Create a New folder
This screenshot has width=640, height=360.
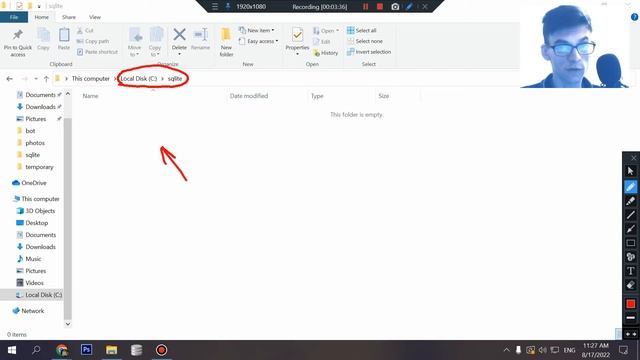(226, 42)
